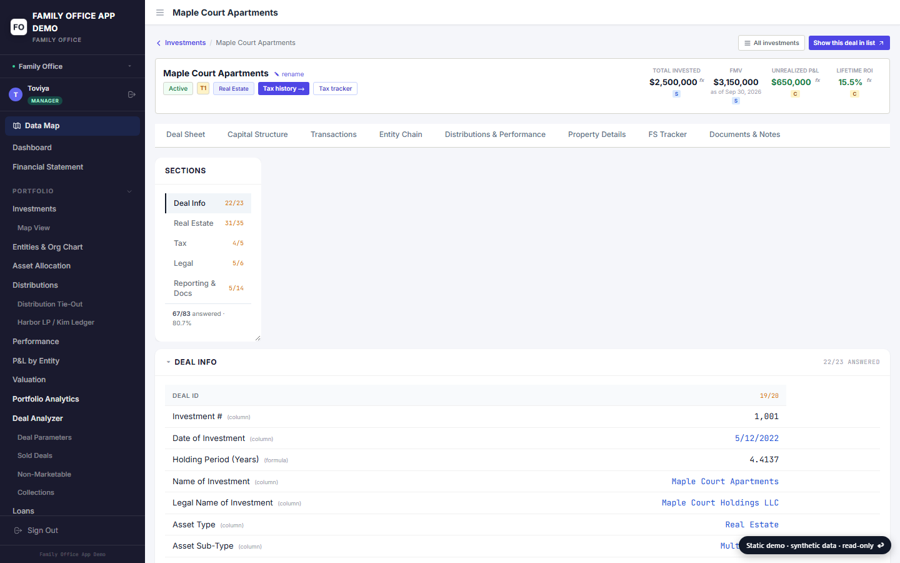900x563 pixels.
Task: Click the fx icon next to Total Invested
Action: [702, 80]
